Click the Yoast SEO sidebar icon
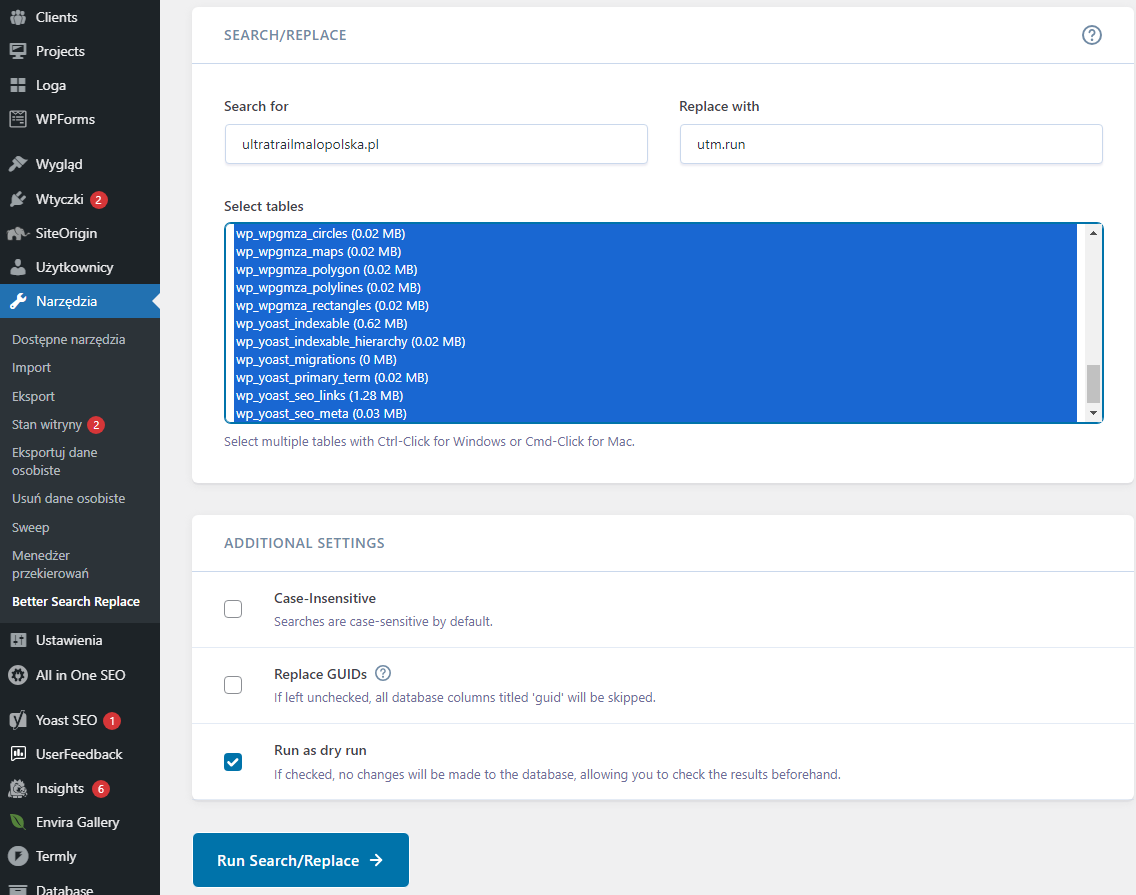This screenshot has width=1136, height=895. coord(18,720)
